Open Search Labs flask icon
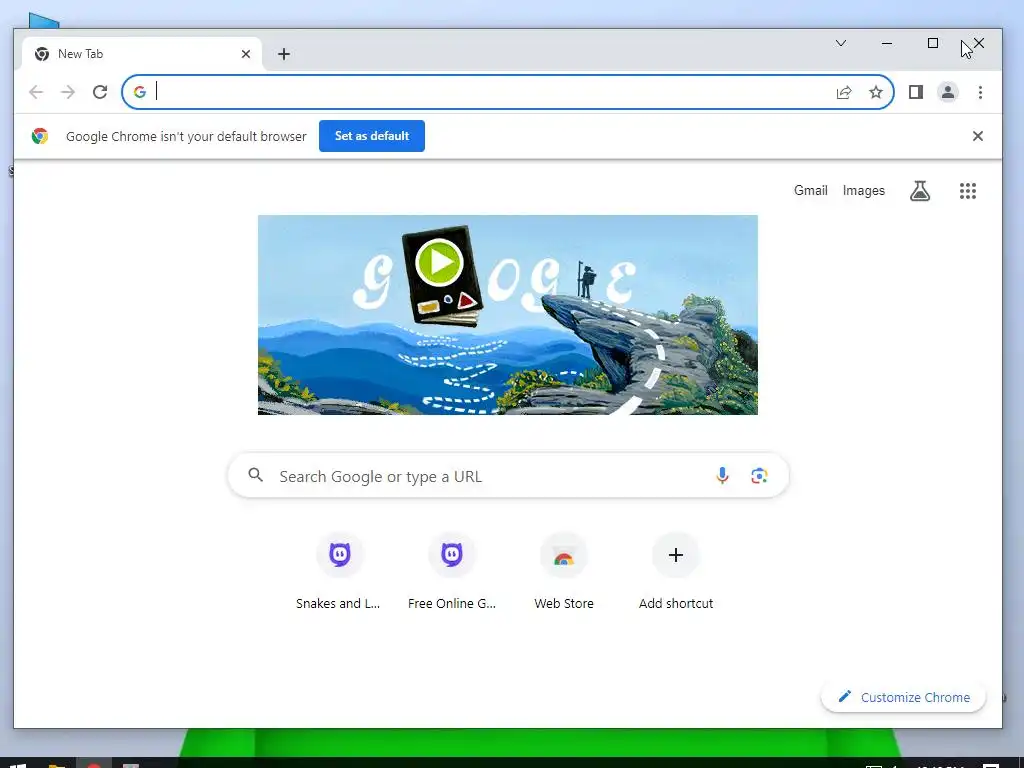This screenshot has height=768, width=1024. (920, 191)
